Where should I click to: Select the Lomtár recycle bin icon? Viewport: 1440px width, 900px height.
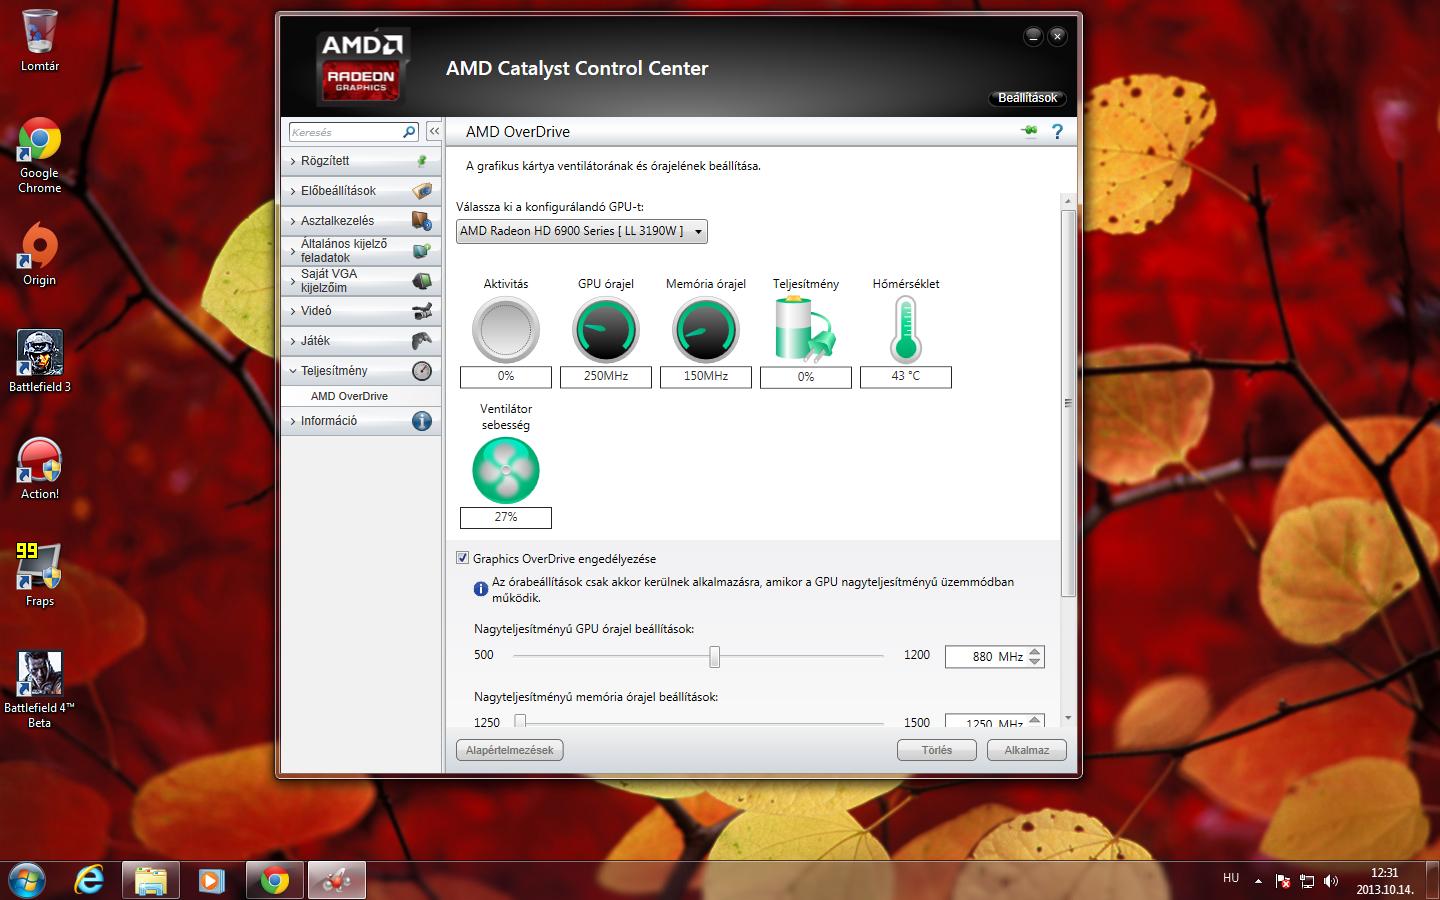click(39, 41)
